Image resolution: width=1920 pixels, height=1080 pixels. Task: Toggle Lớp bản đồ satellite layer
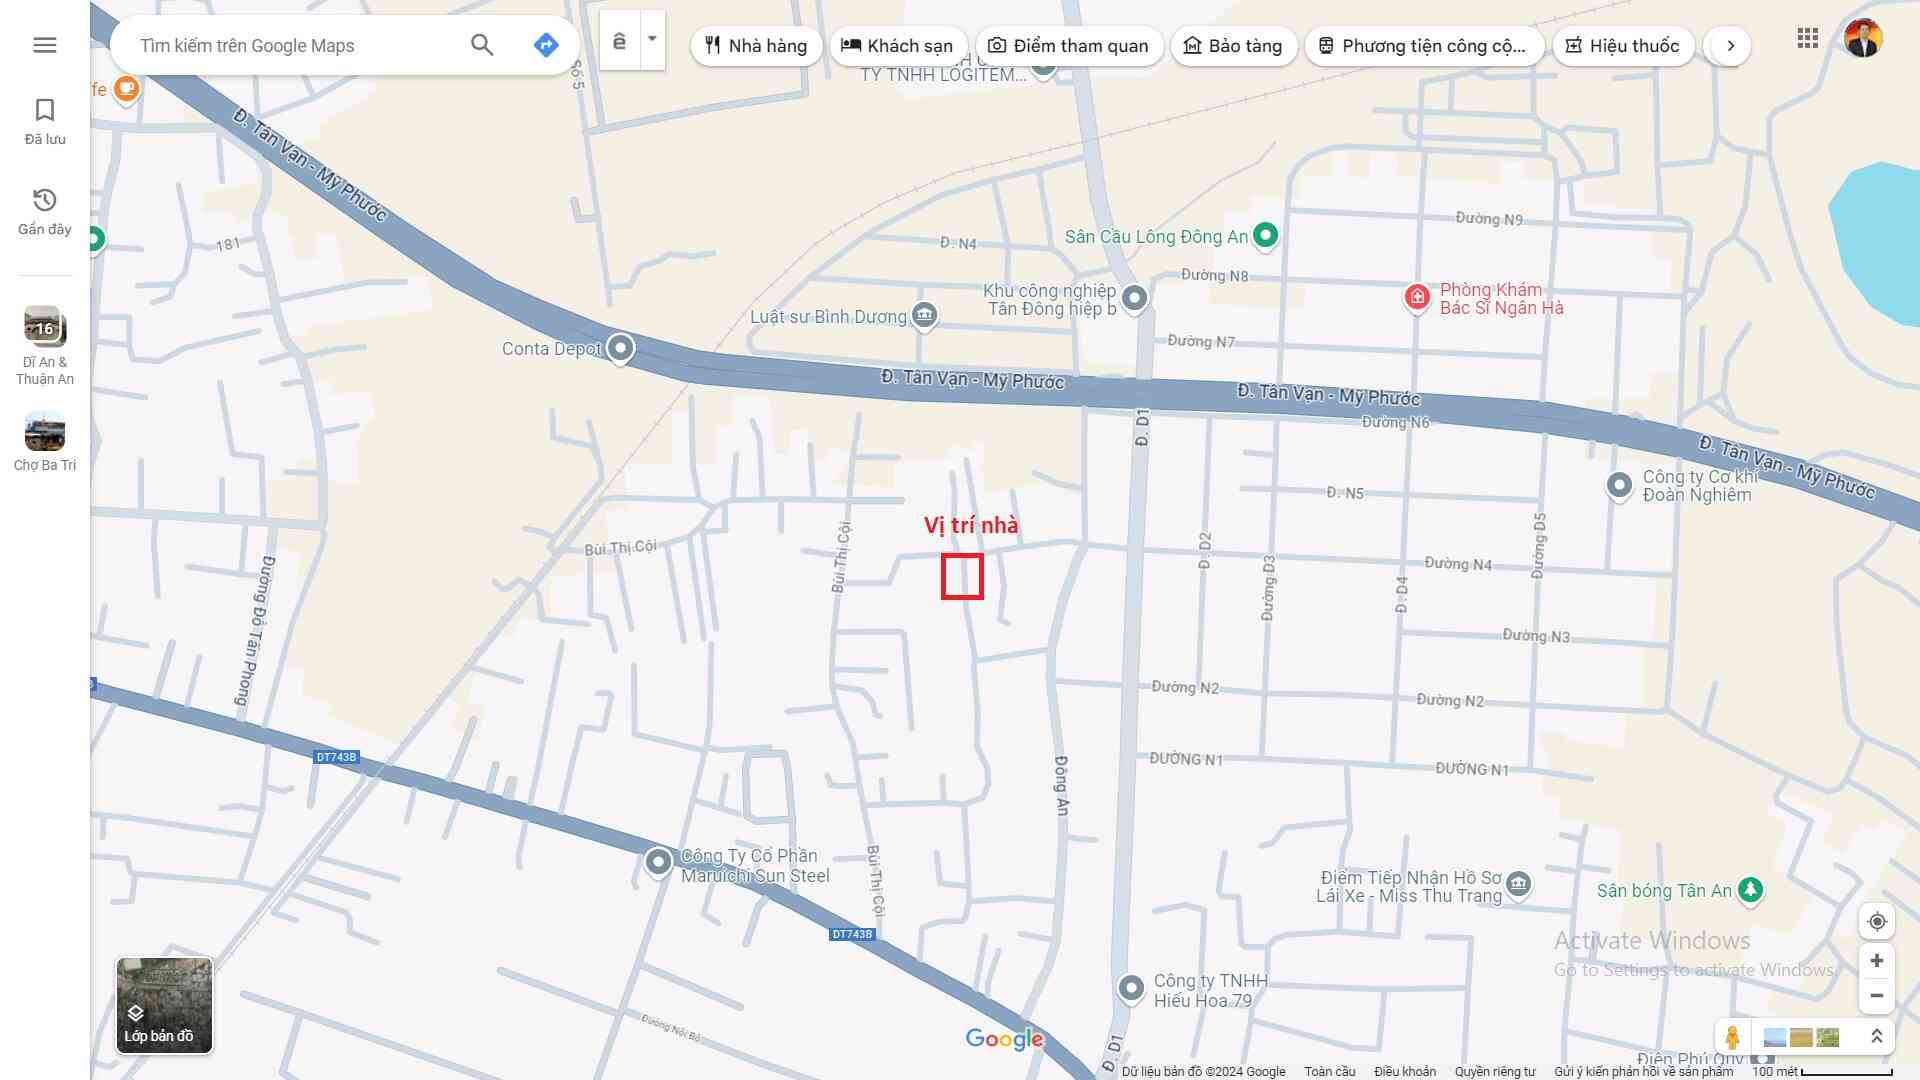point(164,1005)
